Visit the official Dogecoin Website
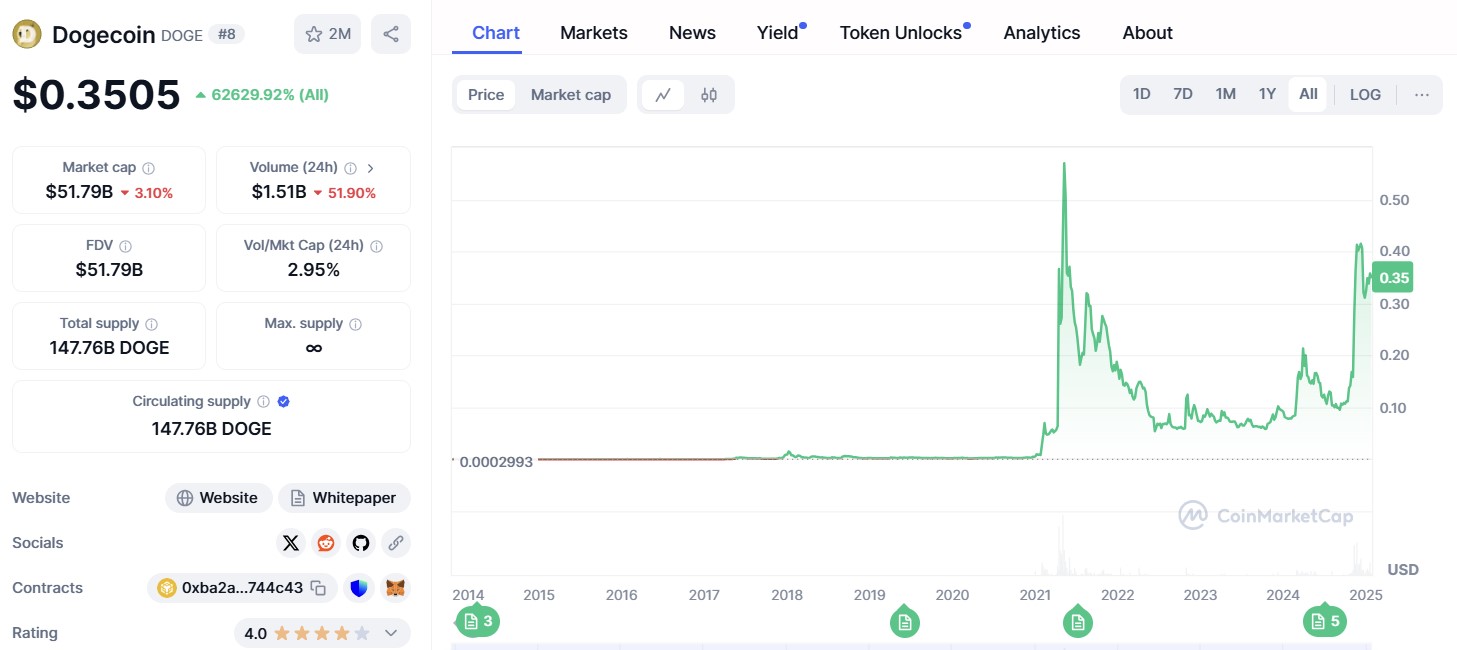Image resolution: width=1457 pixels, height=650 pixels. click(x=218, y=497)
